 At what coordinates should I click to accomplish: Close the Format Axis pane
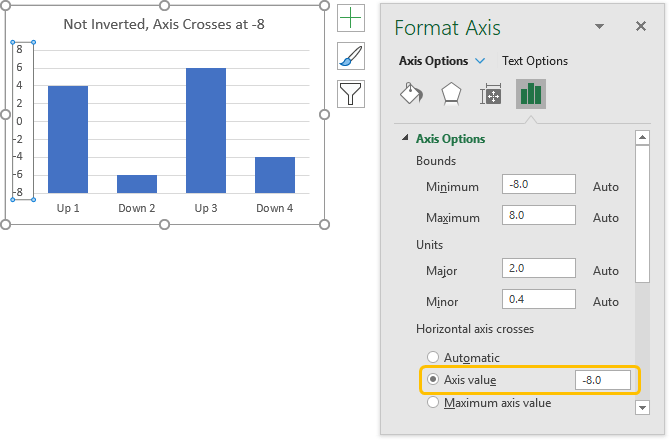point(641,27)
